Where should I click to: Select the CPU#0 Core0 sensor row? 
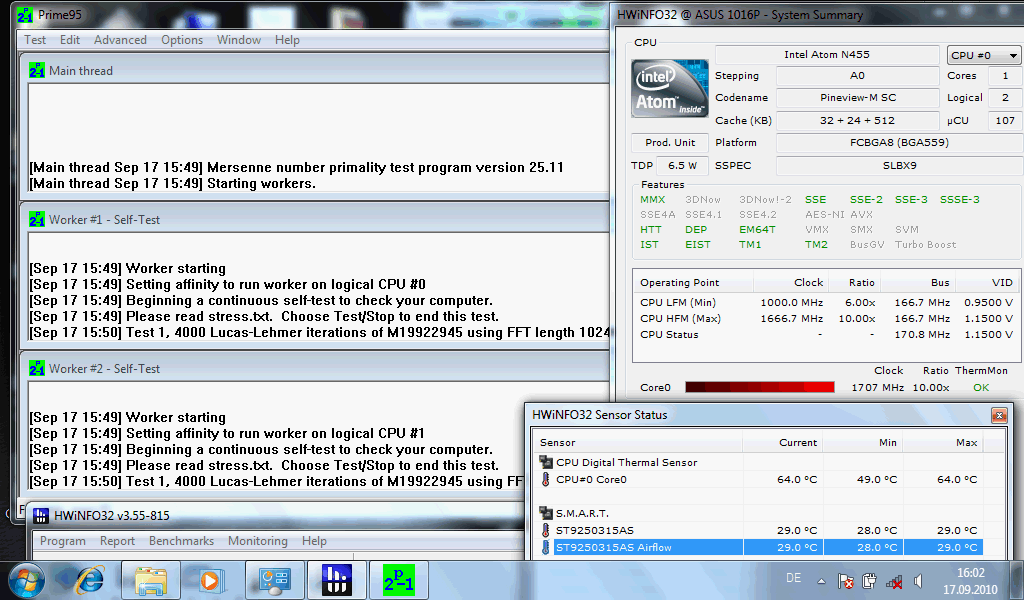[x=761, y=479]
